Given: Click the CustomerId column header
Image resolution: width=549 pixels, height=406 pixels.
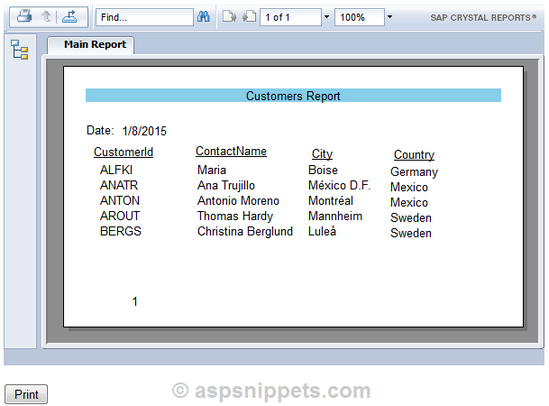Looking at the screenshot, I should (123, 152).
